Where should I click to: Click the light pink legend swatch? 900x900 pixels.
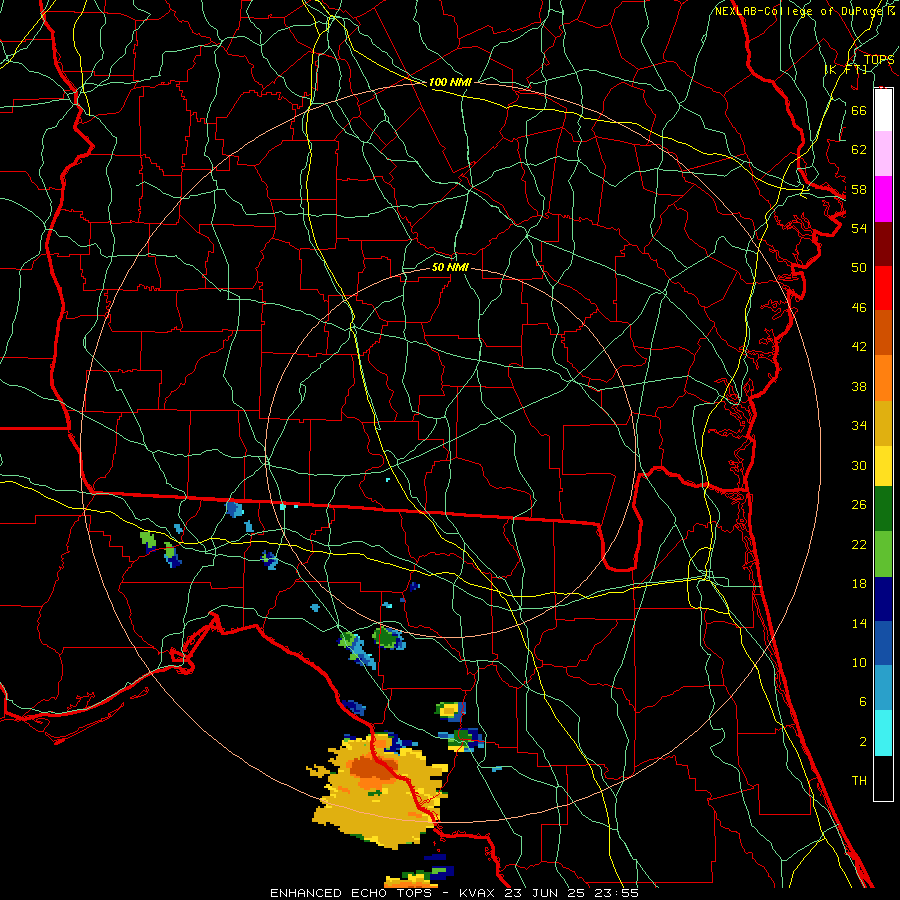click(x=883, y=154)
